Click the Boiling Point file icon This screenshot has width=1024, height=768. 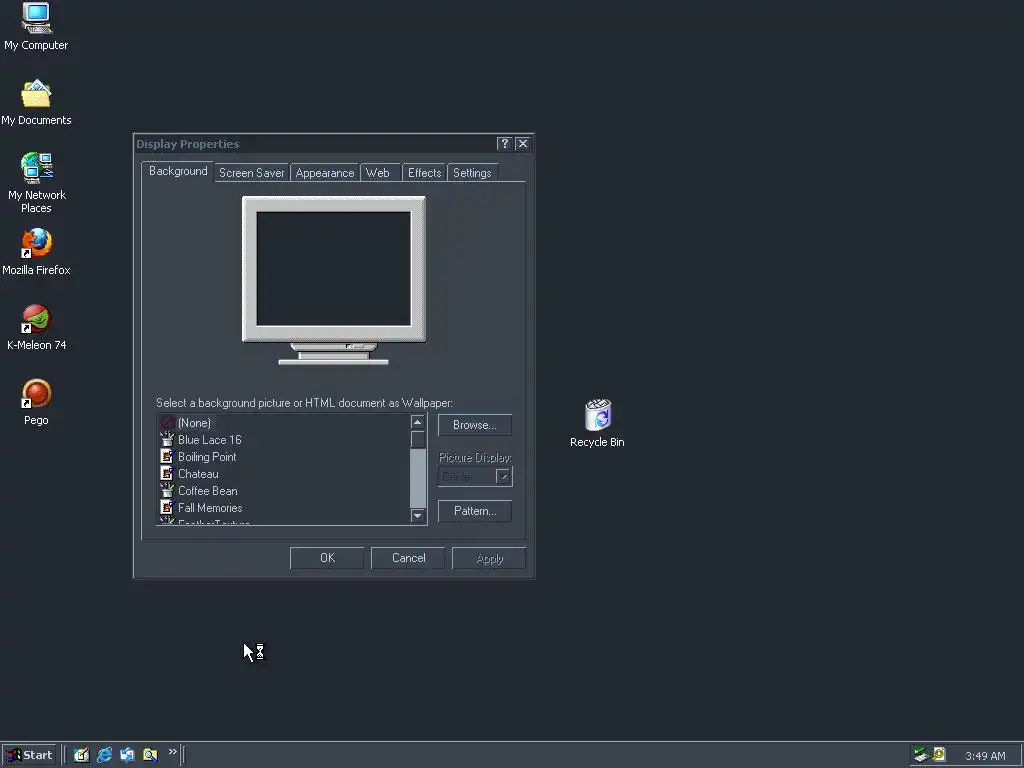(167, 456)
